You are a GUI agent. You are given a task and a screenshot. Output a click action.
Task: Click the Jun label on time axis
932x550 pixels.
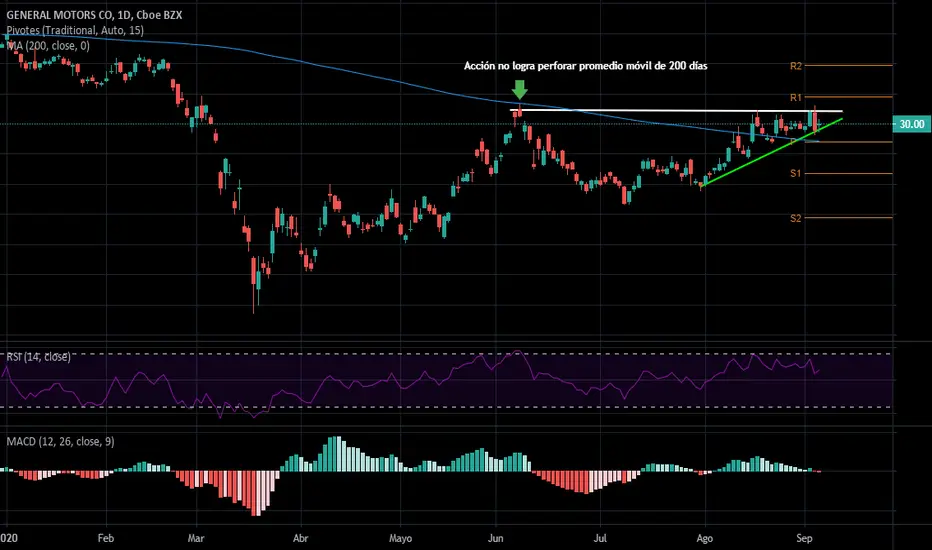495,538
